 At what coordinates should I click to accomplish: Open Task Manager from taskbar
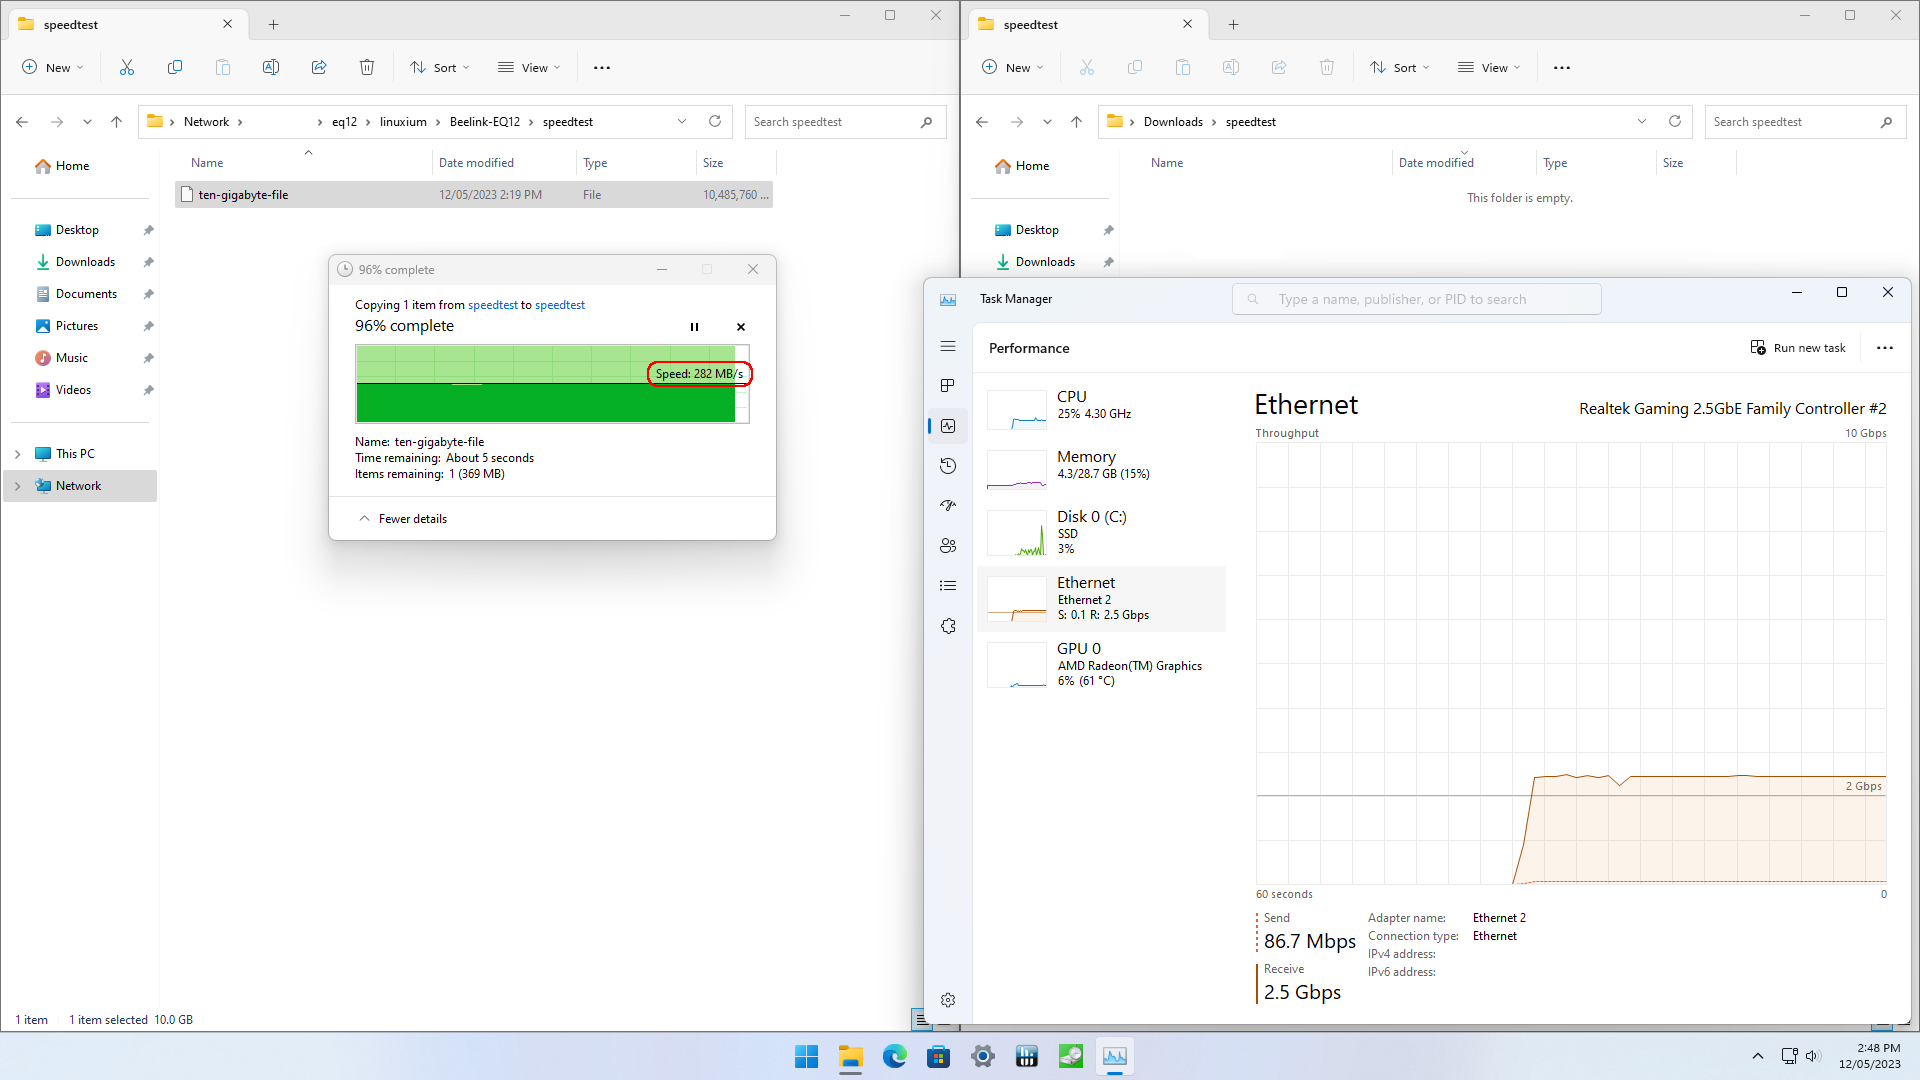pos(1114,1057)
